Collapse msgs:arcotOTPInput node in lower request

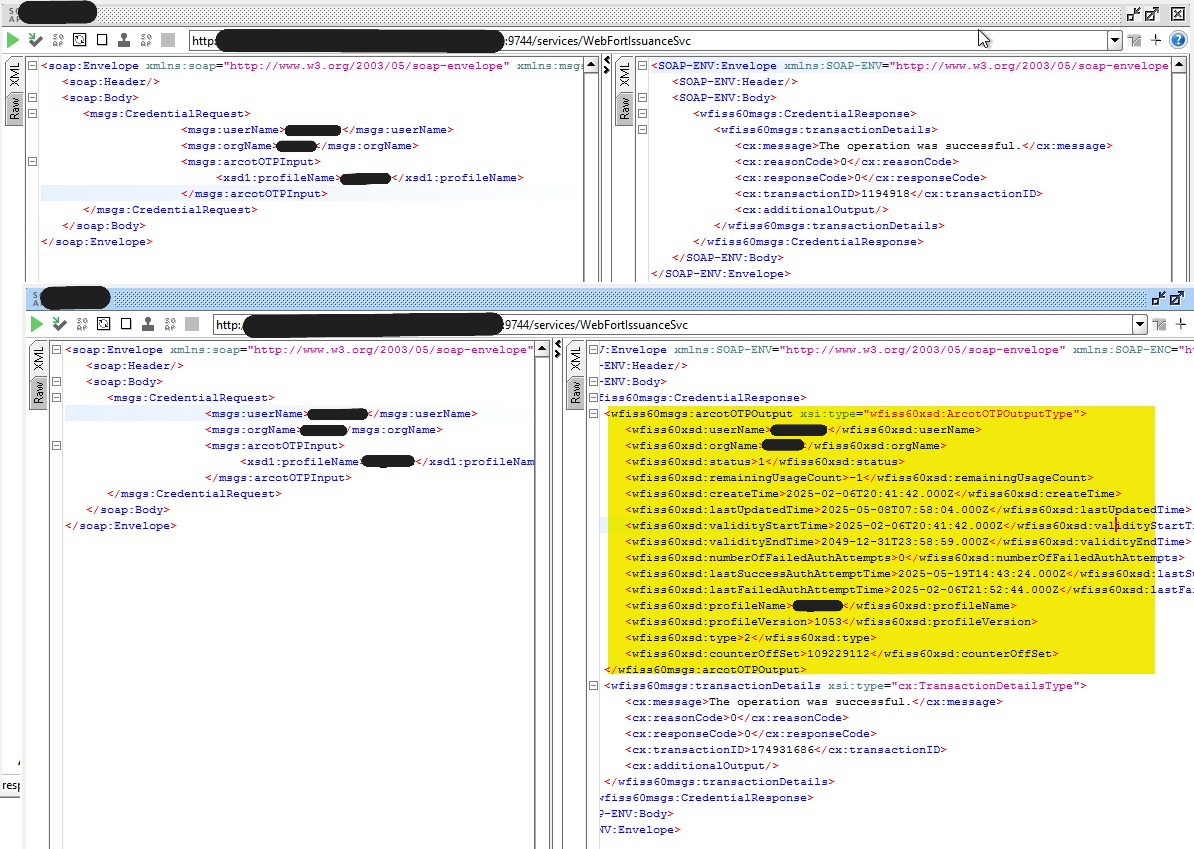point(56,445)
